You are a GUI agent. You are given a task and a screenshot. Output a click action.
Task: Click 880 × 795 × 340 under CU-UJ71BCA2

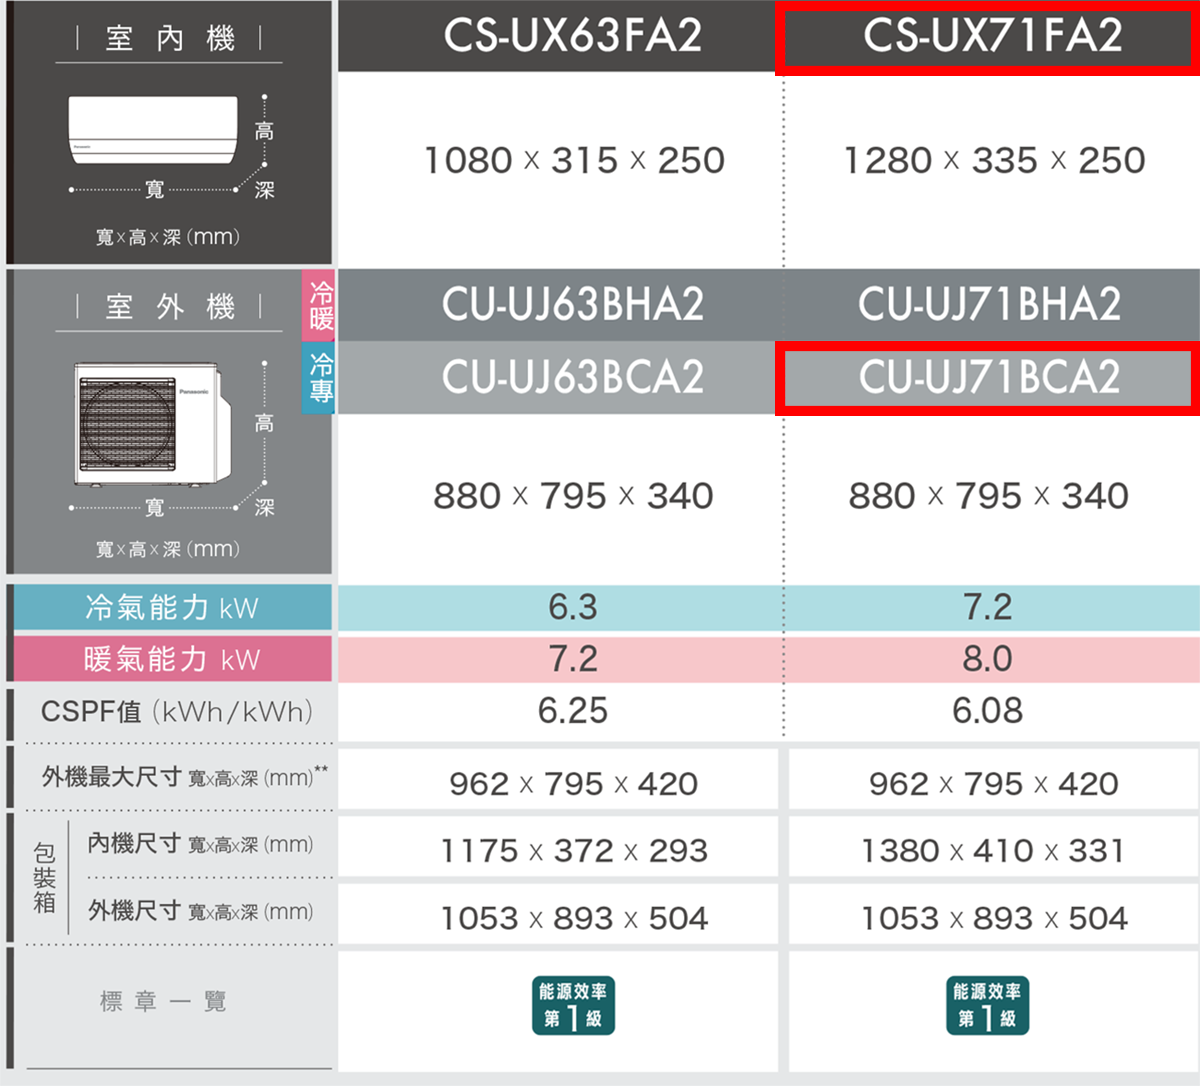tap(988, 496)
